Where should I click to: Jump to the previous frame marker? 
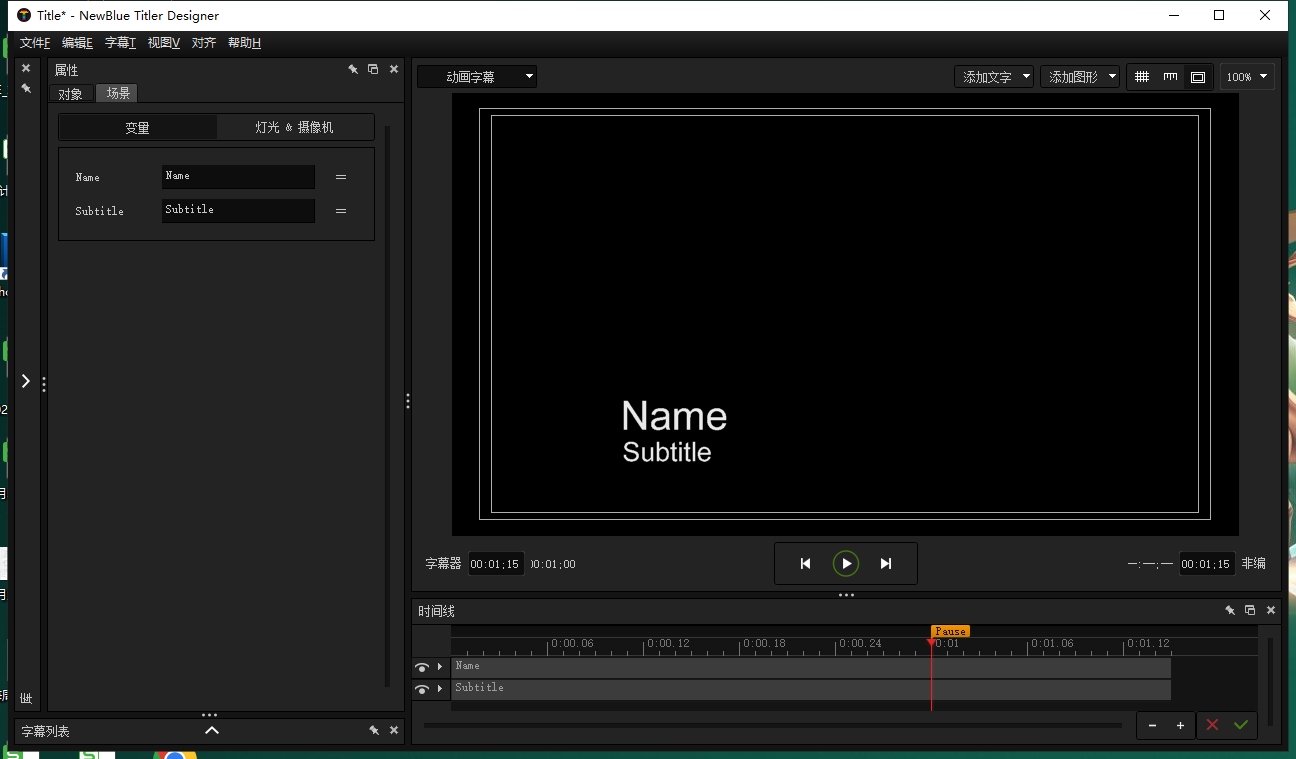tap(805, 564)
